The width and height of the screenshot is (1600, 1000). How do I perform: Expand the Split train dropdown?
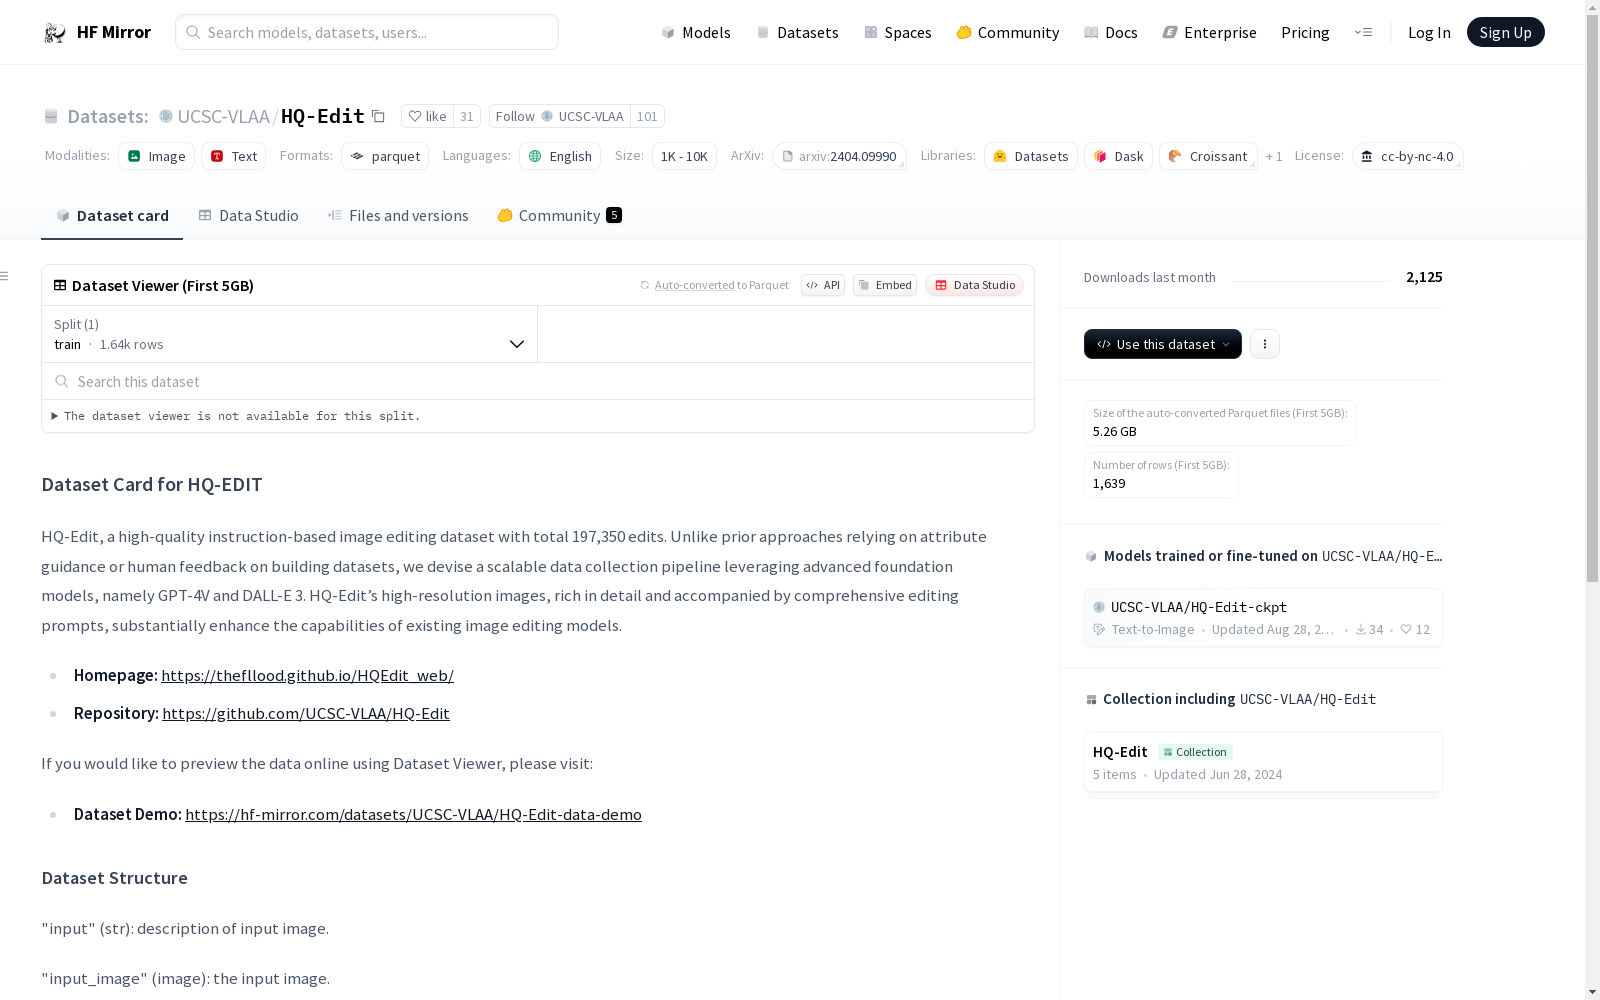coord(290,334)
